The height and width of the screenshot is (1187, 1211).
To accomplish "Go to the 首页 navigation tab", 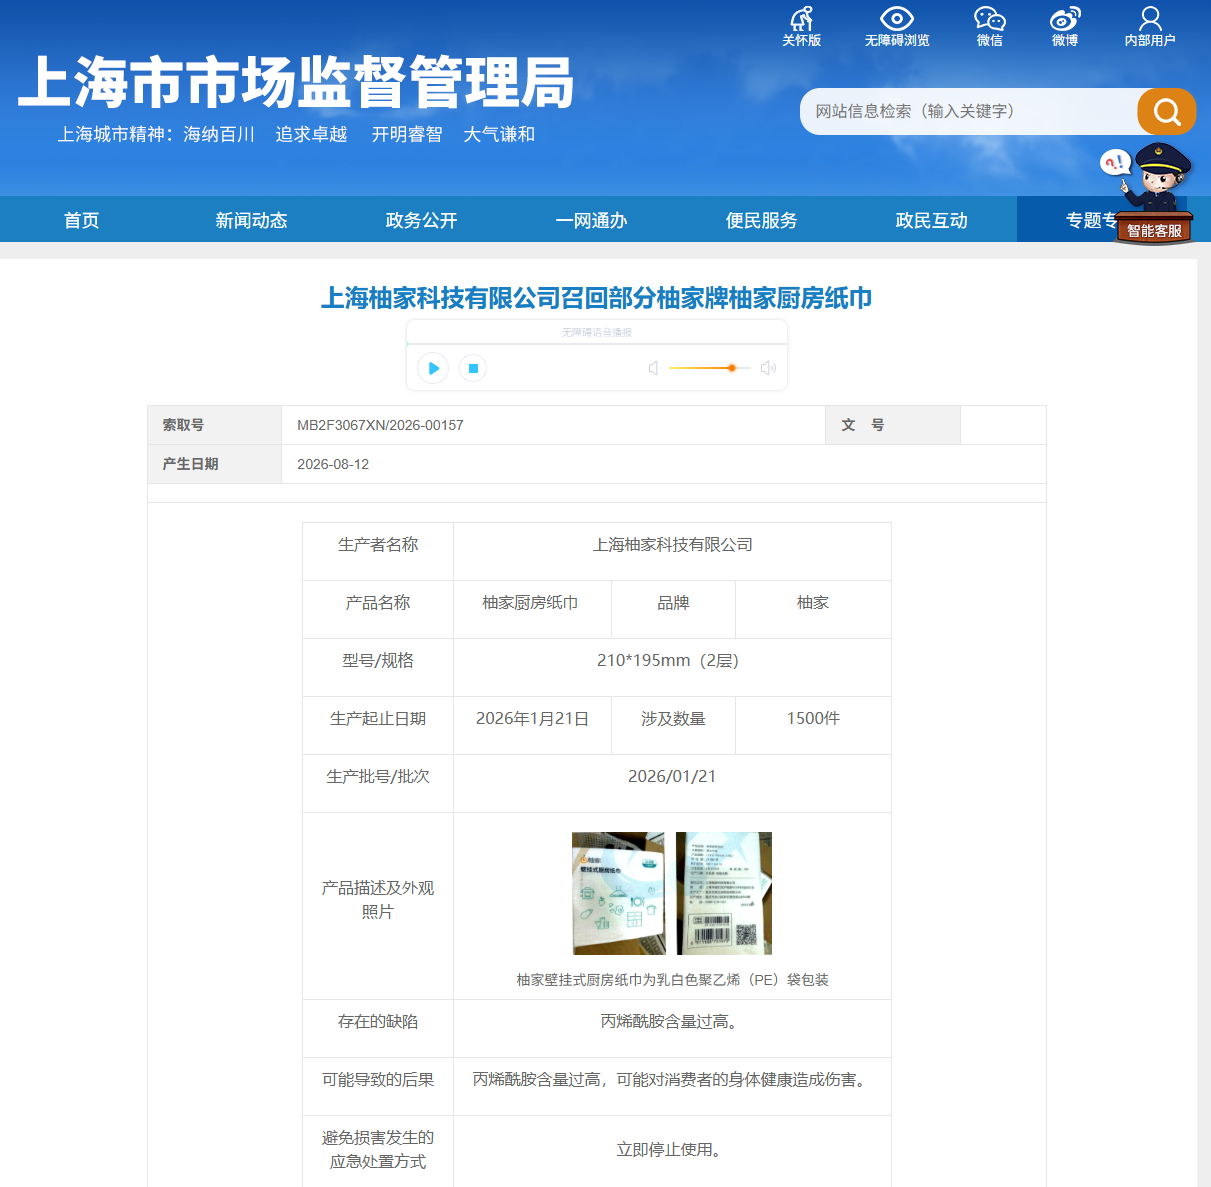I will pyautogui.click(x=82, y=220).
